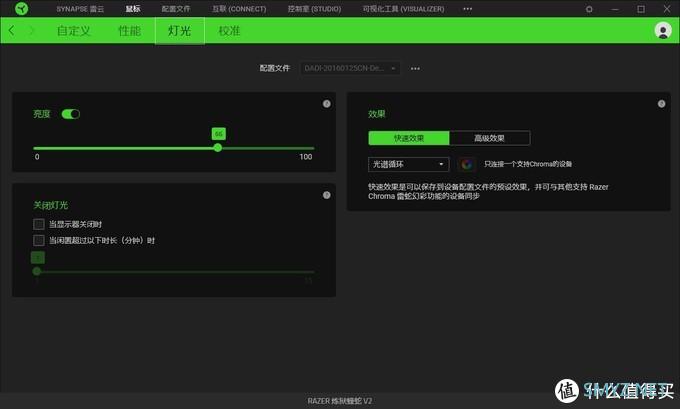Screen dimensions: 680x409
Task: Click the Razer logo icon
Action: point(21,9)
